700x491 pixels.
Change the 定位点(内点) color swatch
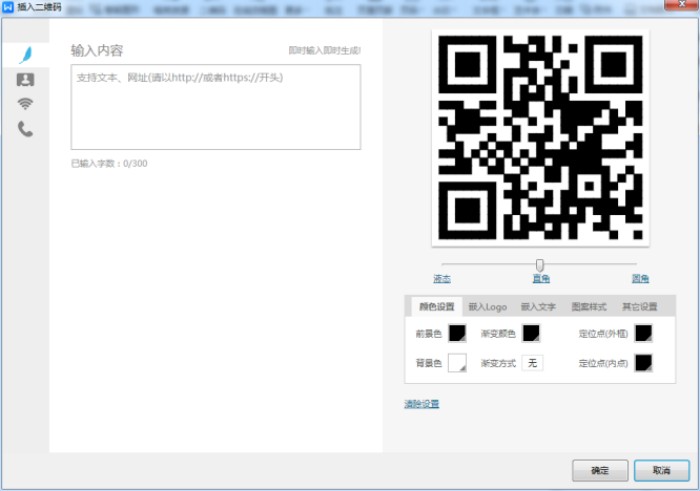[643, 363]
